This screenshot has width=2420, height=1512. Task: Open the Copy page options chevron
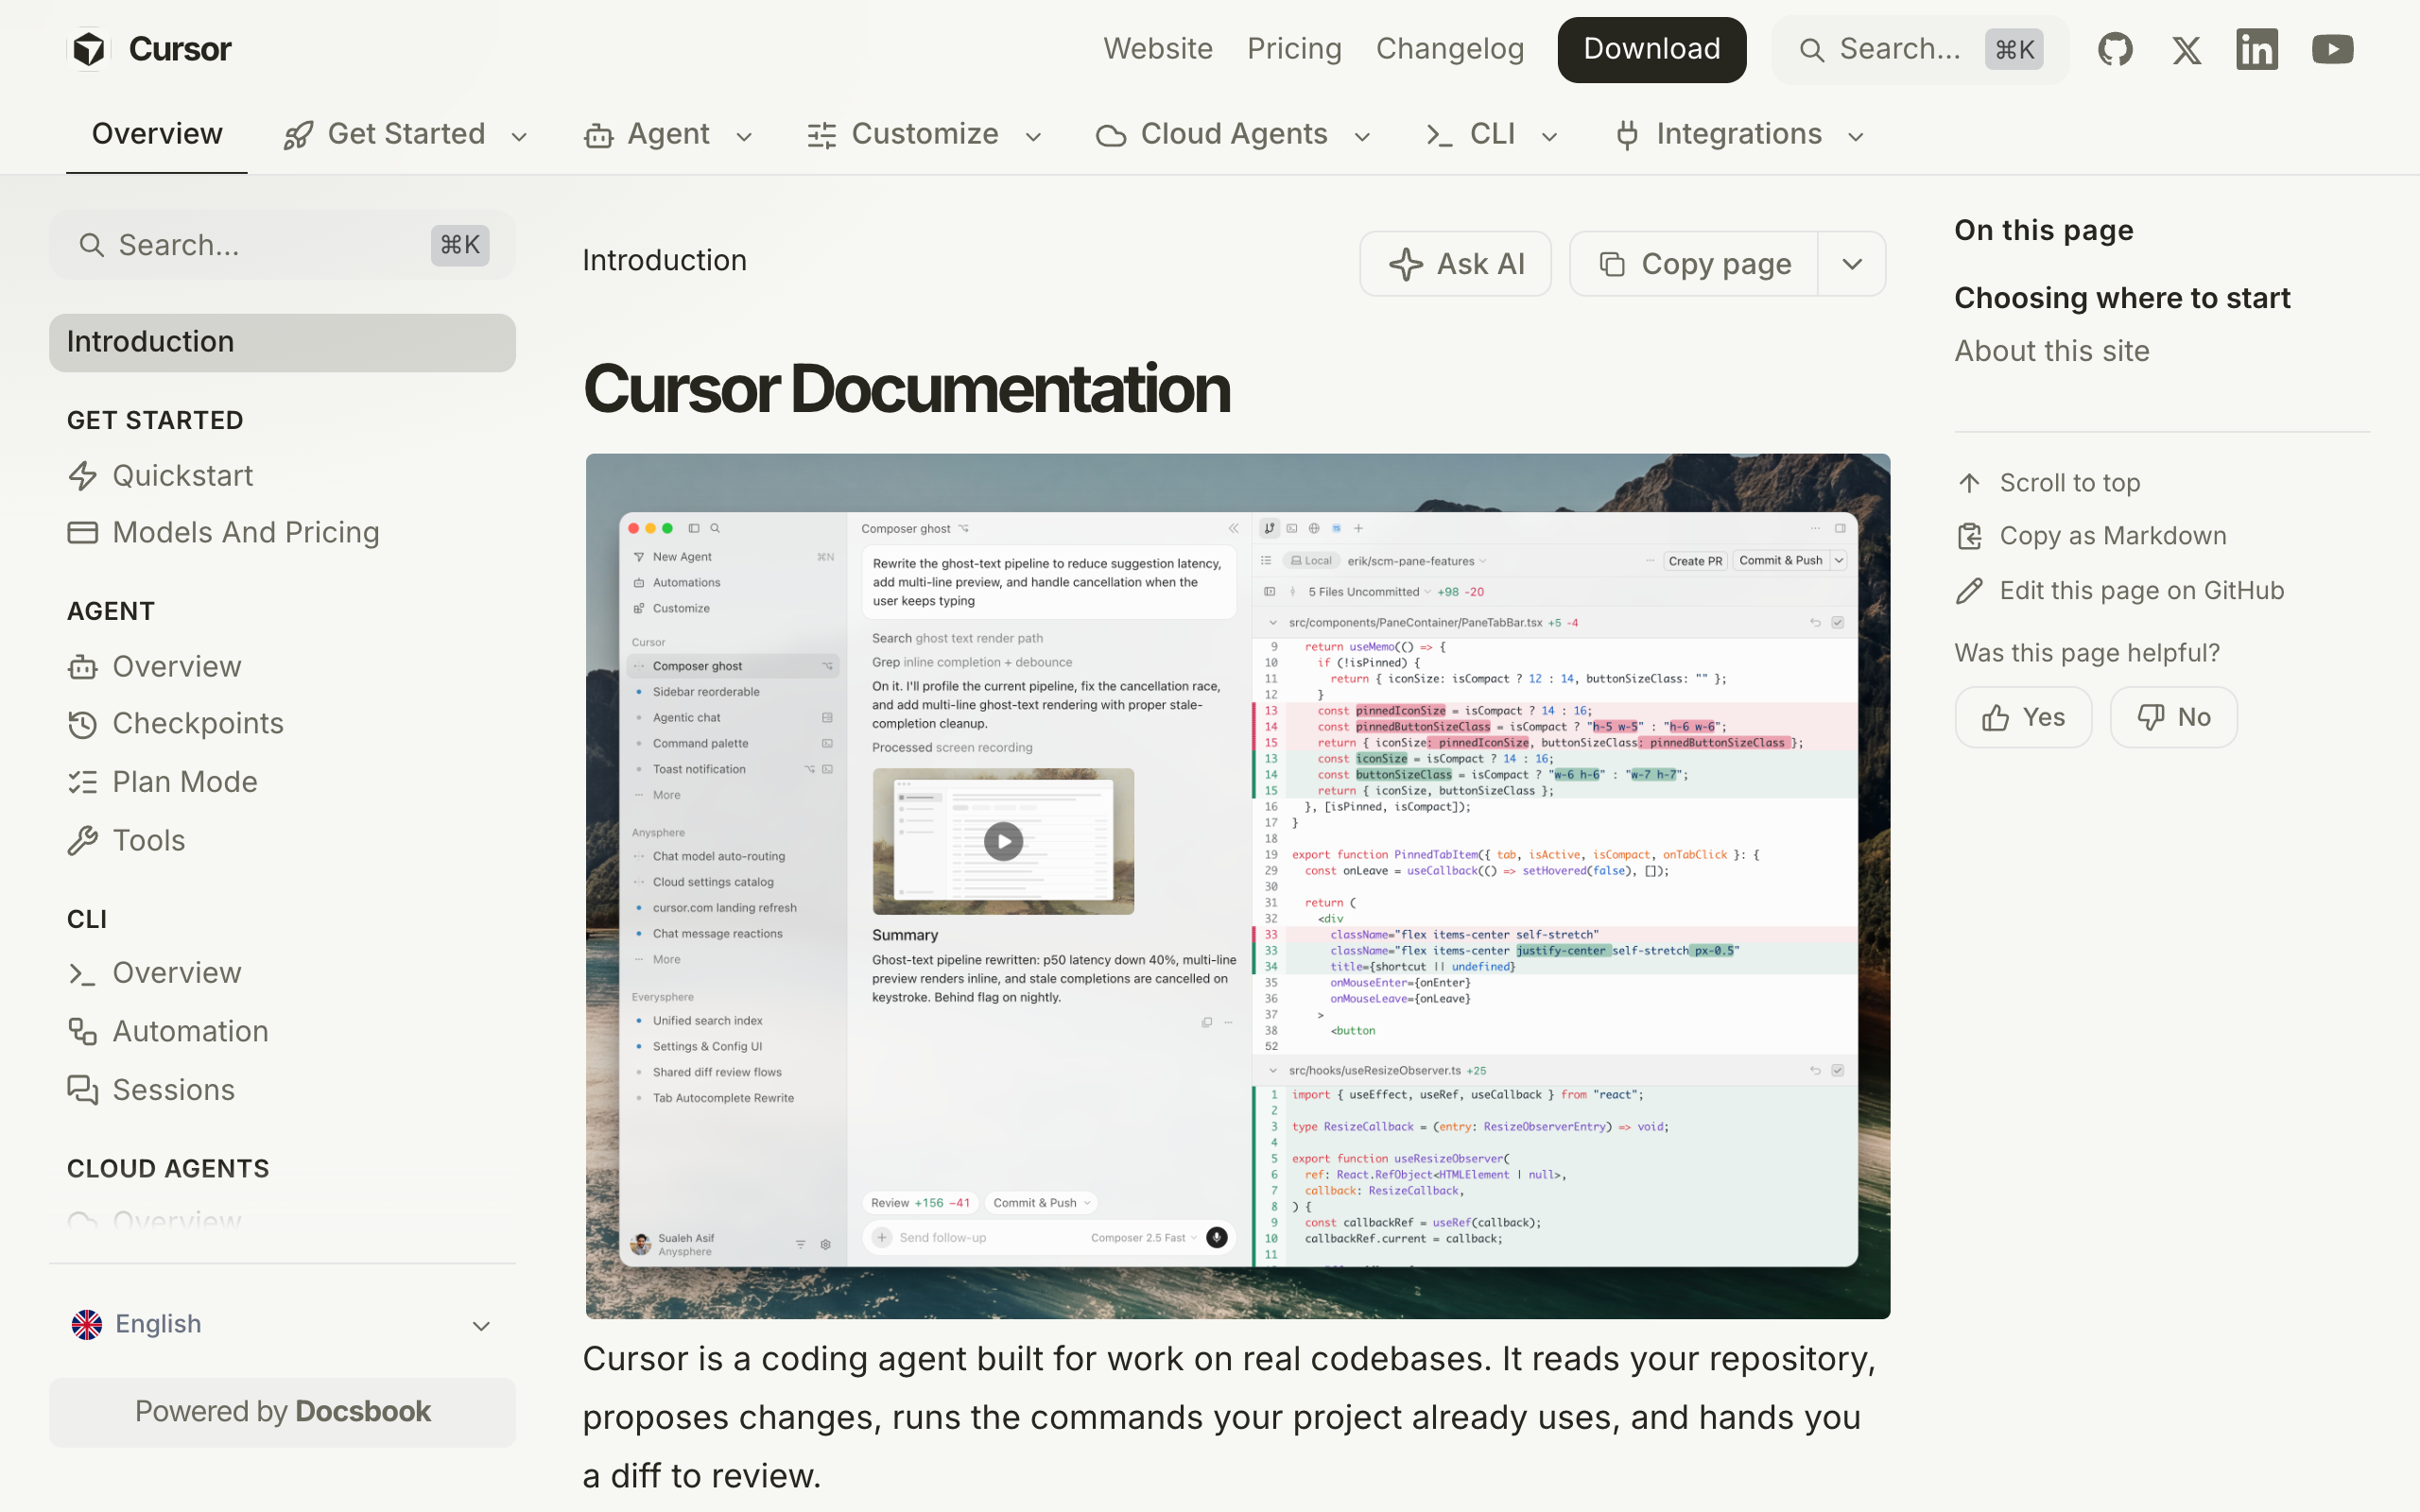point(1852,264)
